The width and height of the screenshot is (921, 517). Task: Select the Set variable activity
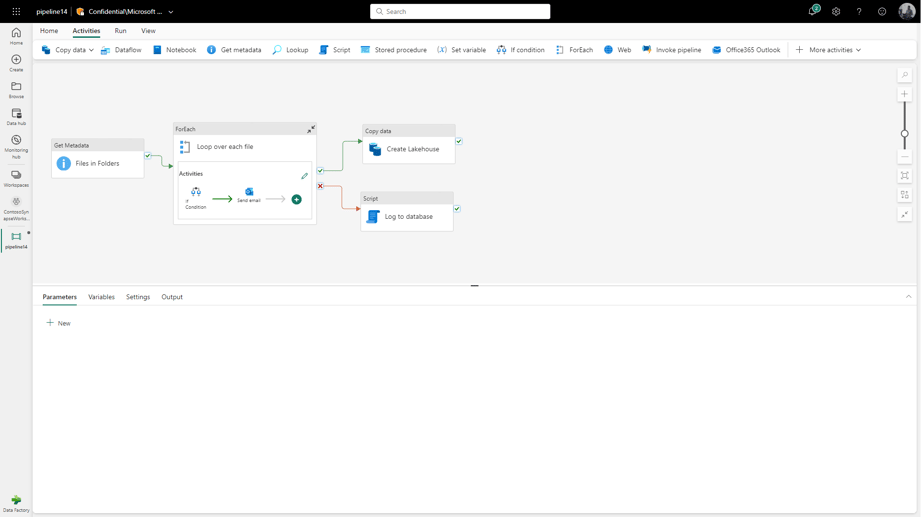coord(462,50)
